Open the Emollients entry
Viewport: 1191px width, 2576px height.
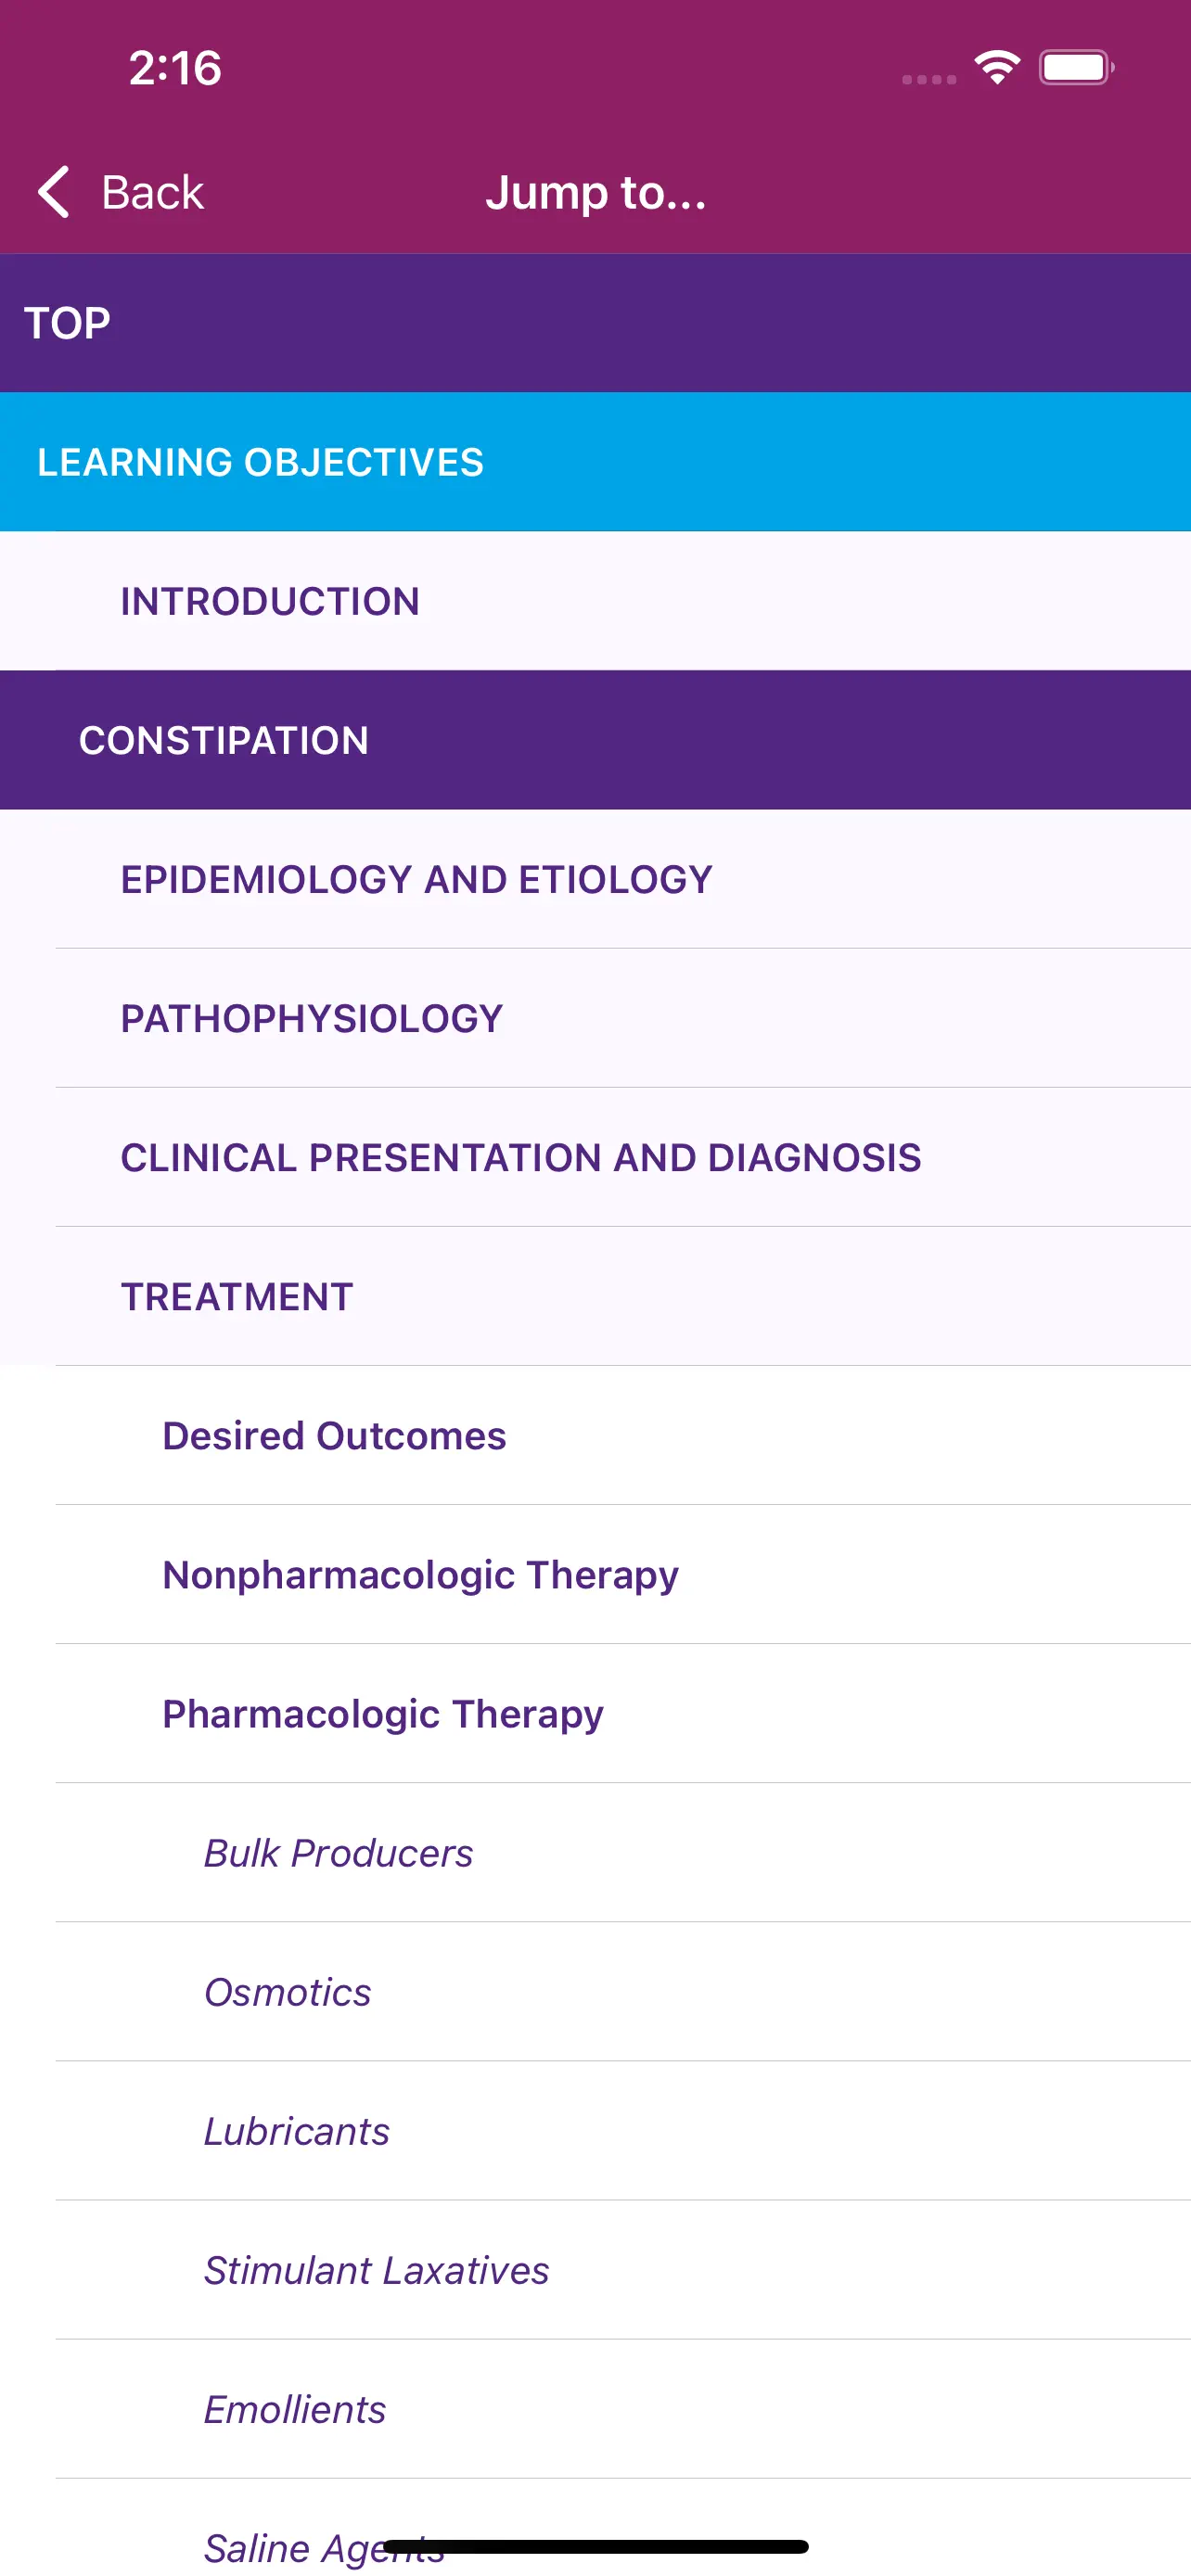(x=295, y=2408)
